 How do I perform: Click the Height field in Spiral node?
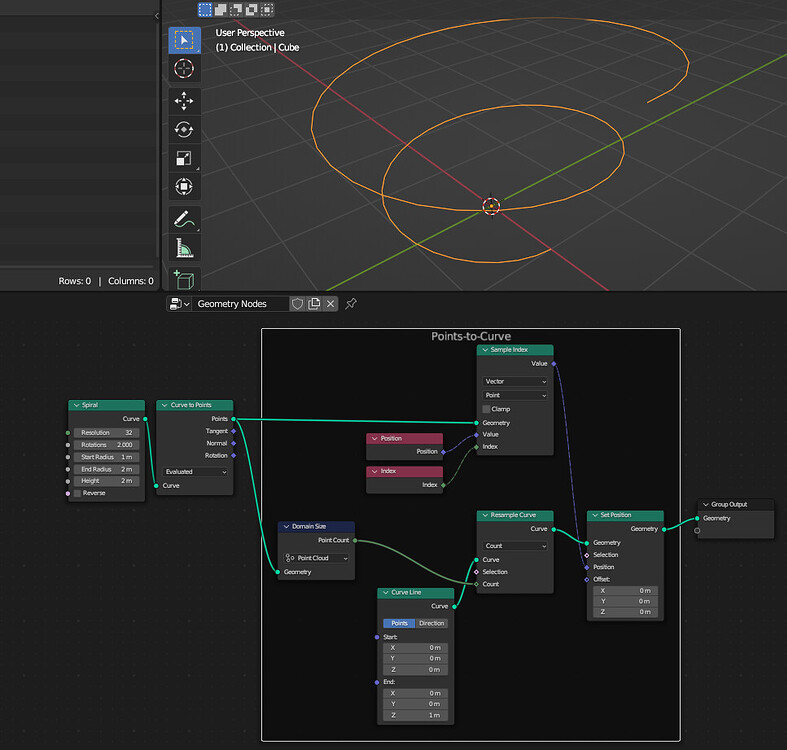coord(106,481)
